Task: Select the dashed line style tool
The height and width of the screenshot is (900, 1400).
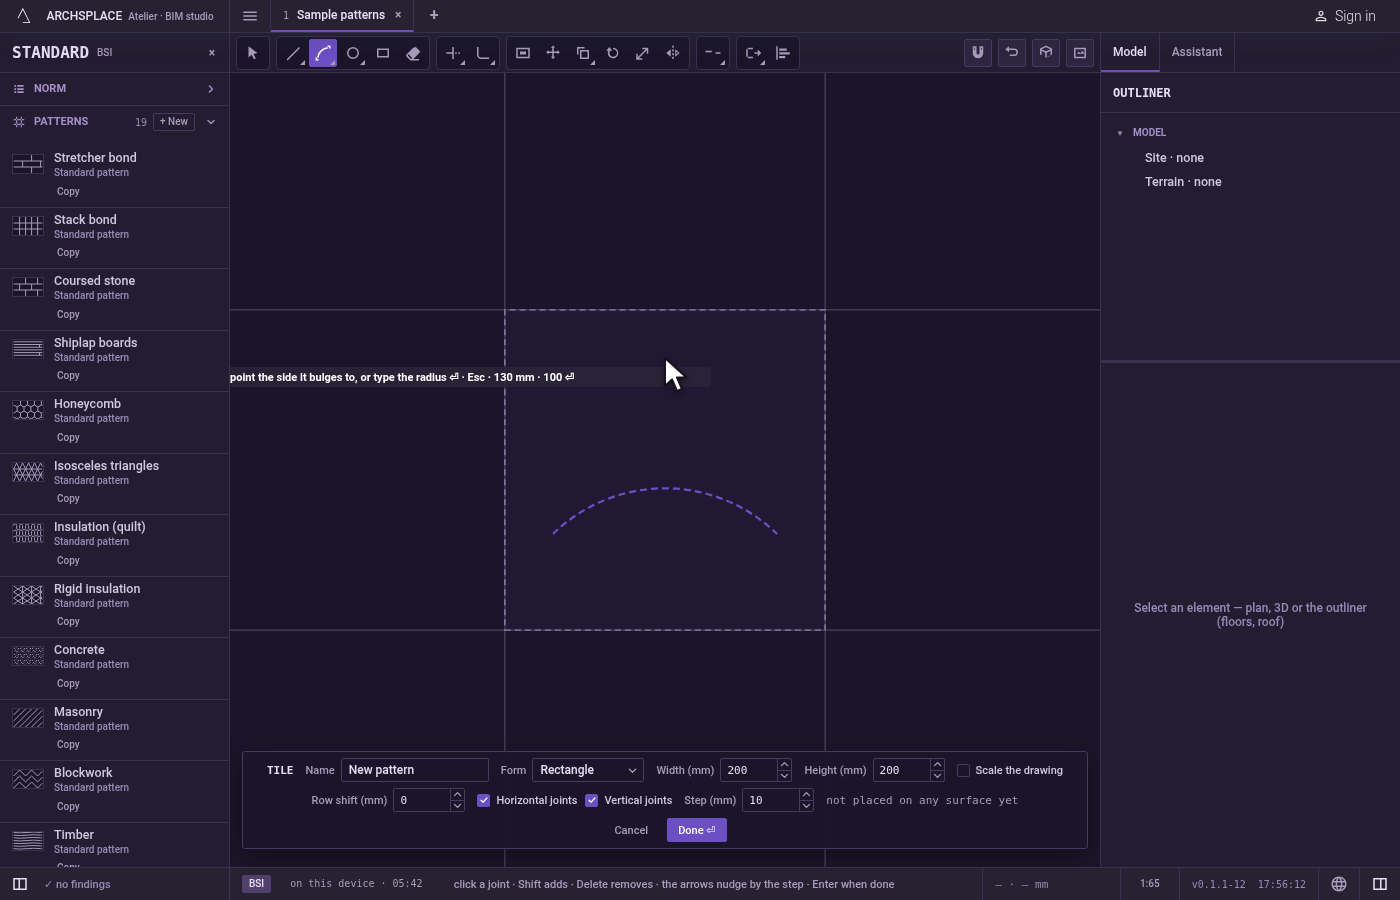Action: (713, 53)
